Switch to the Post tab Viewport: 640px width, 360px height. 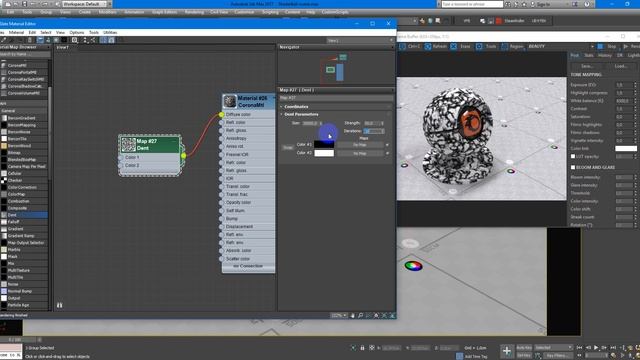575,56
